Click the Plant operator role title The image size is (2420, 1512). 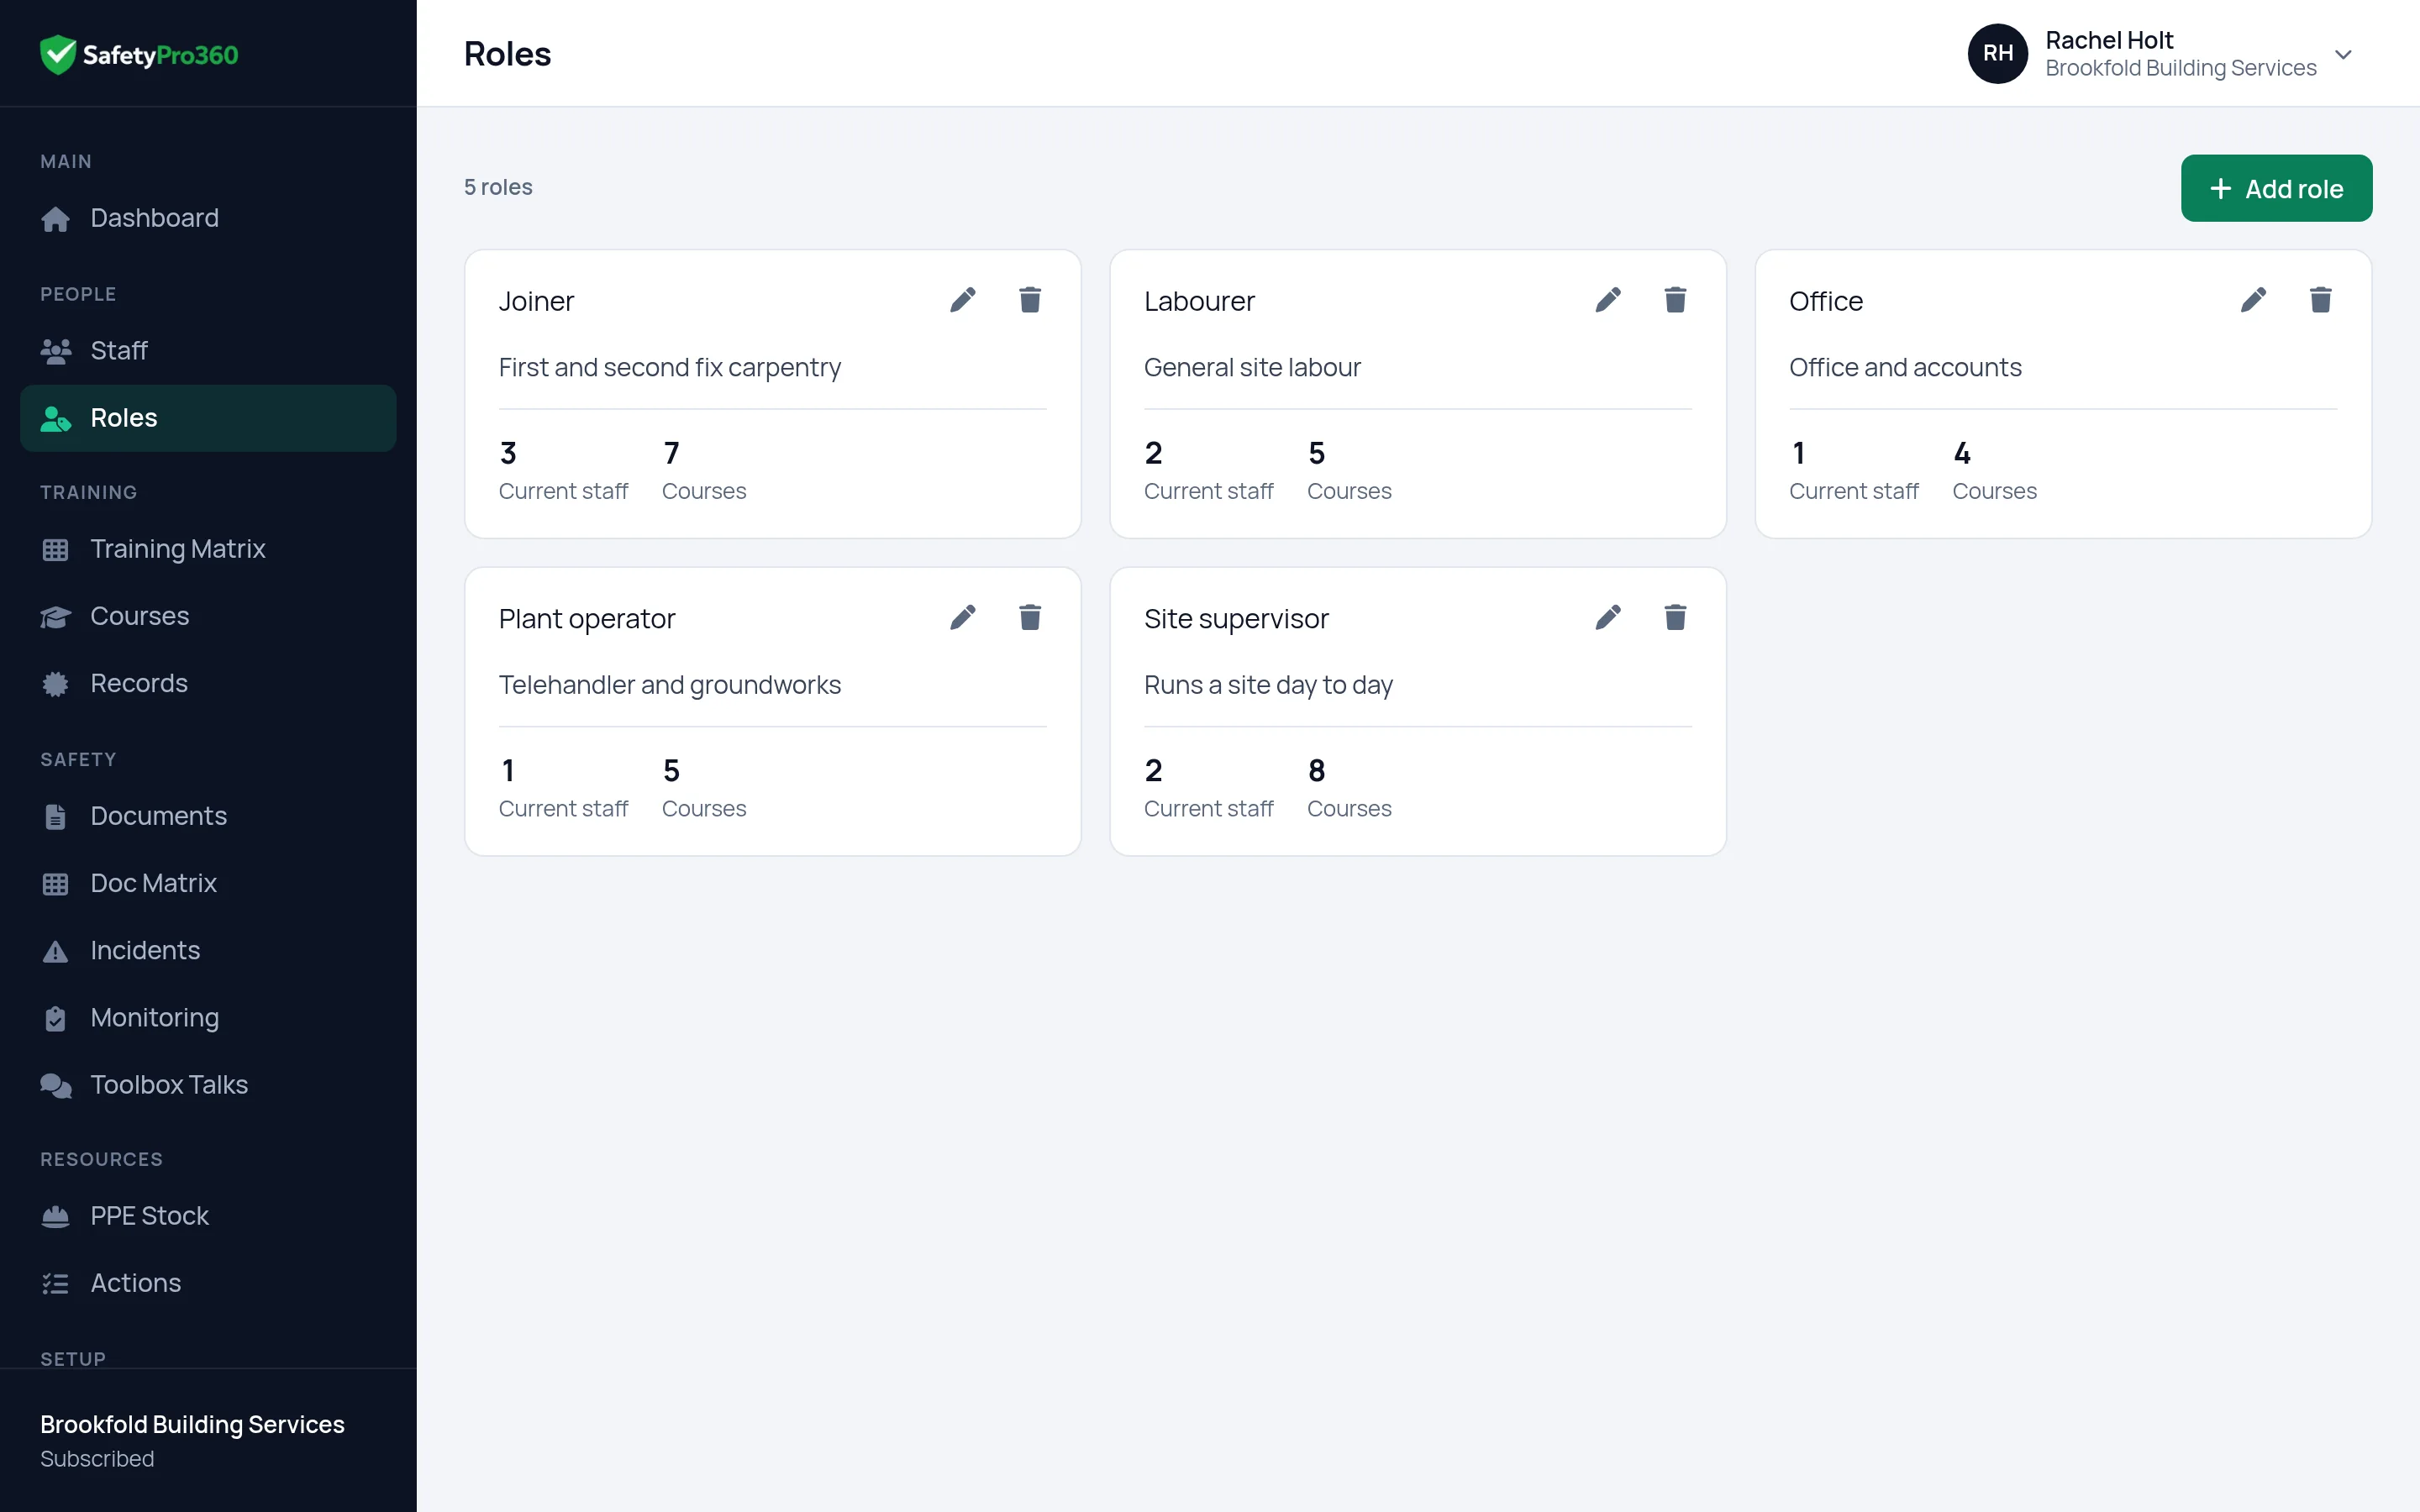coord(587,619)
